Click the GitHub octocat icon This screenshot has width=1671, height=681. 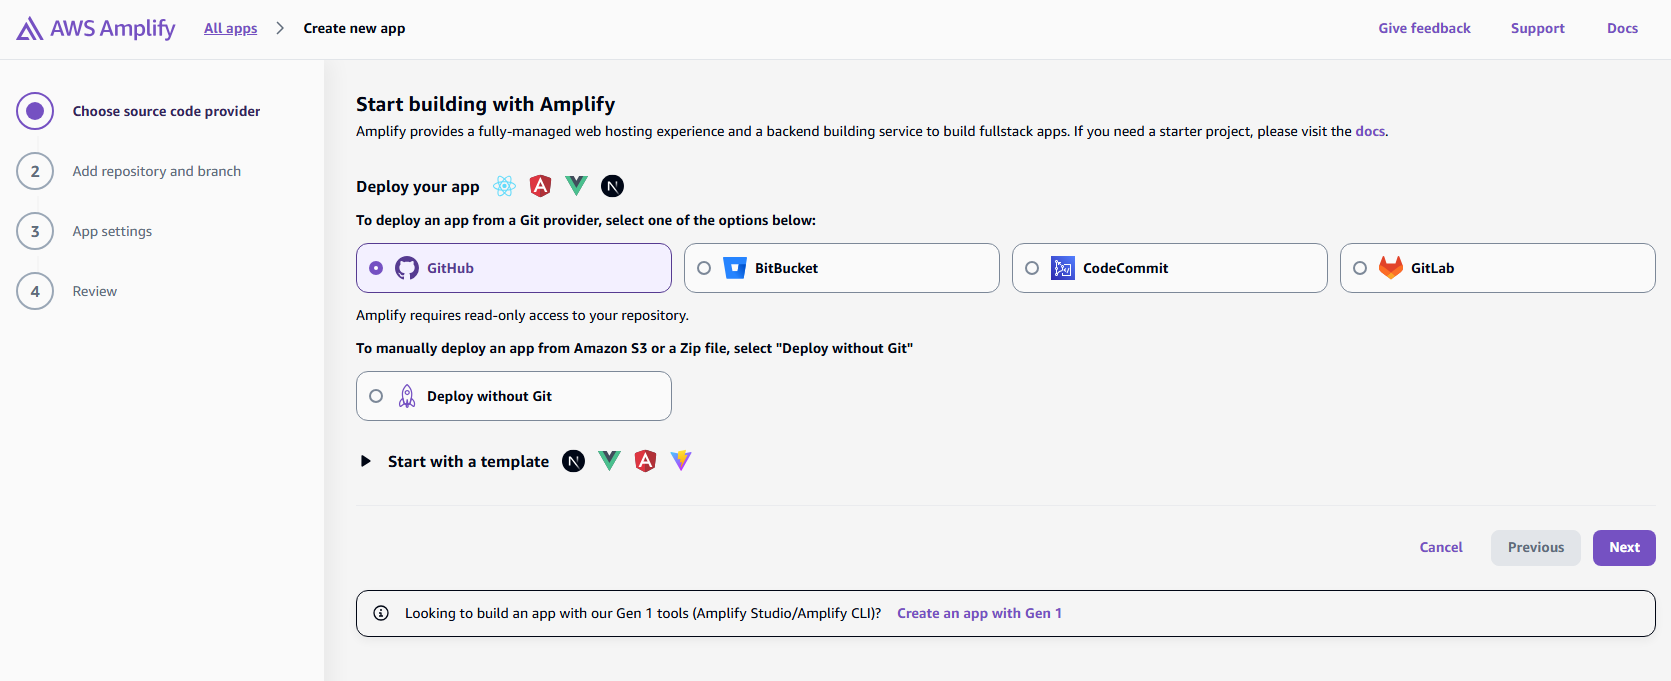(x=407, y=268)
